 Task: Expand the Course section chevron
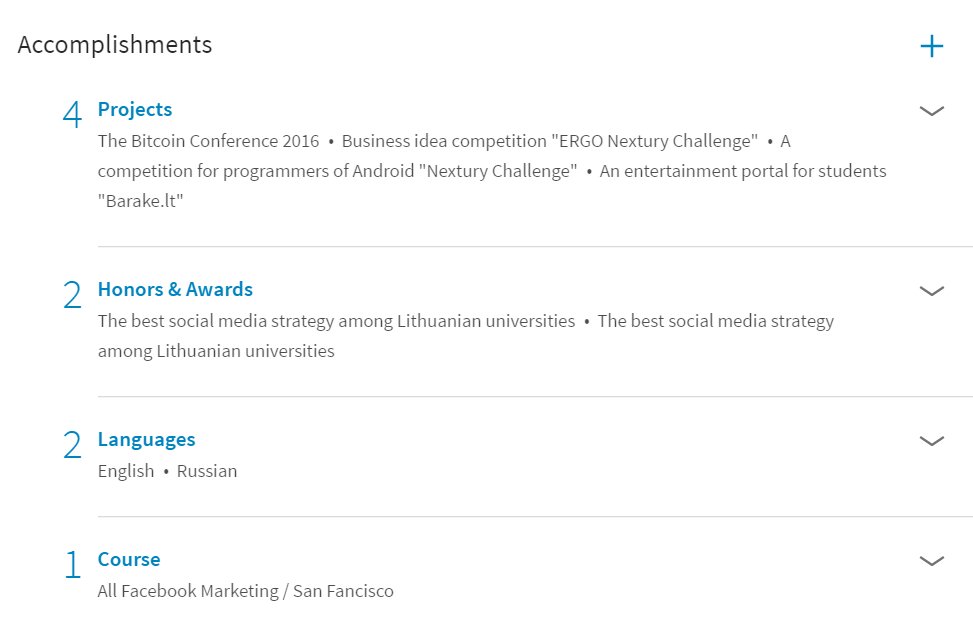point(931,561)
